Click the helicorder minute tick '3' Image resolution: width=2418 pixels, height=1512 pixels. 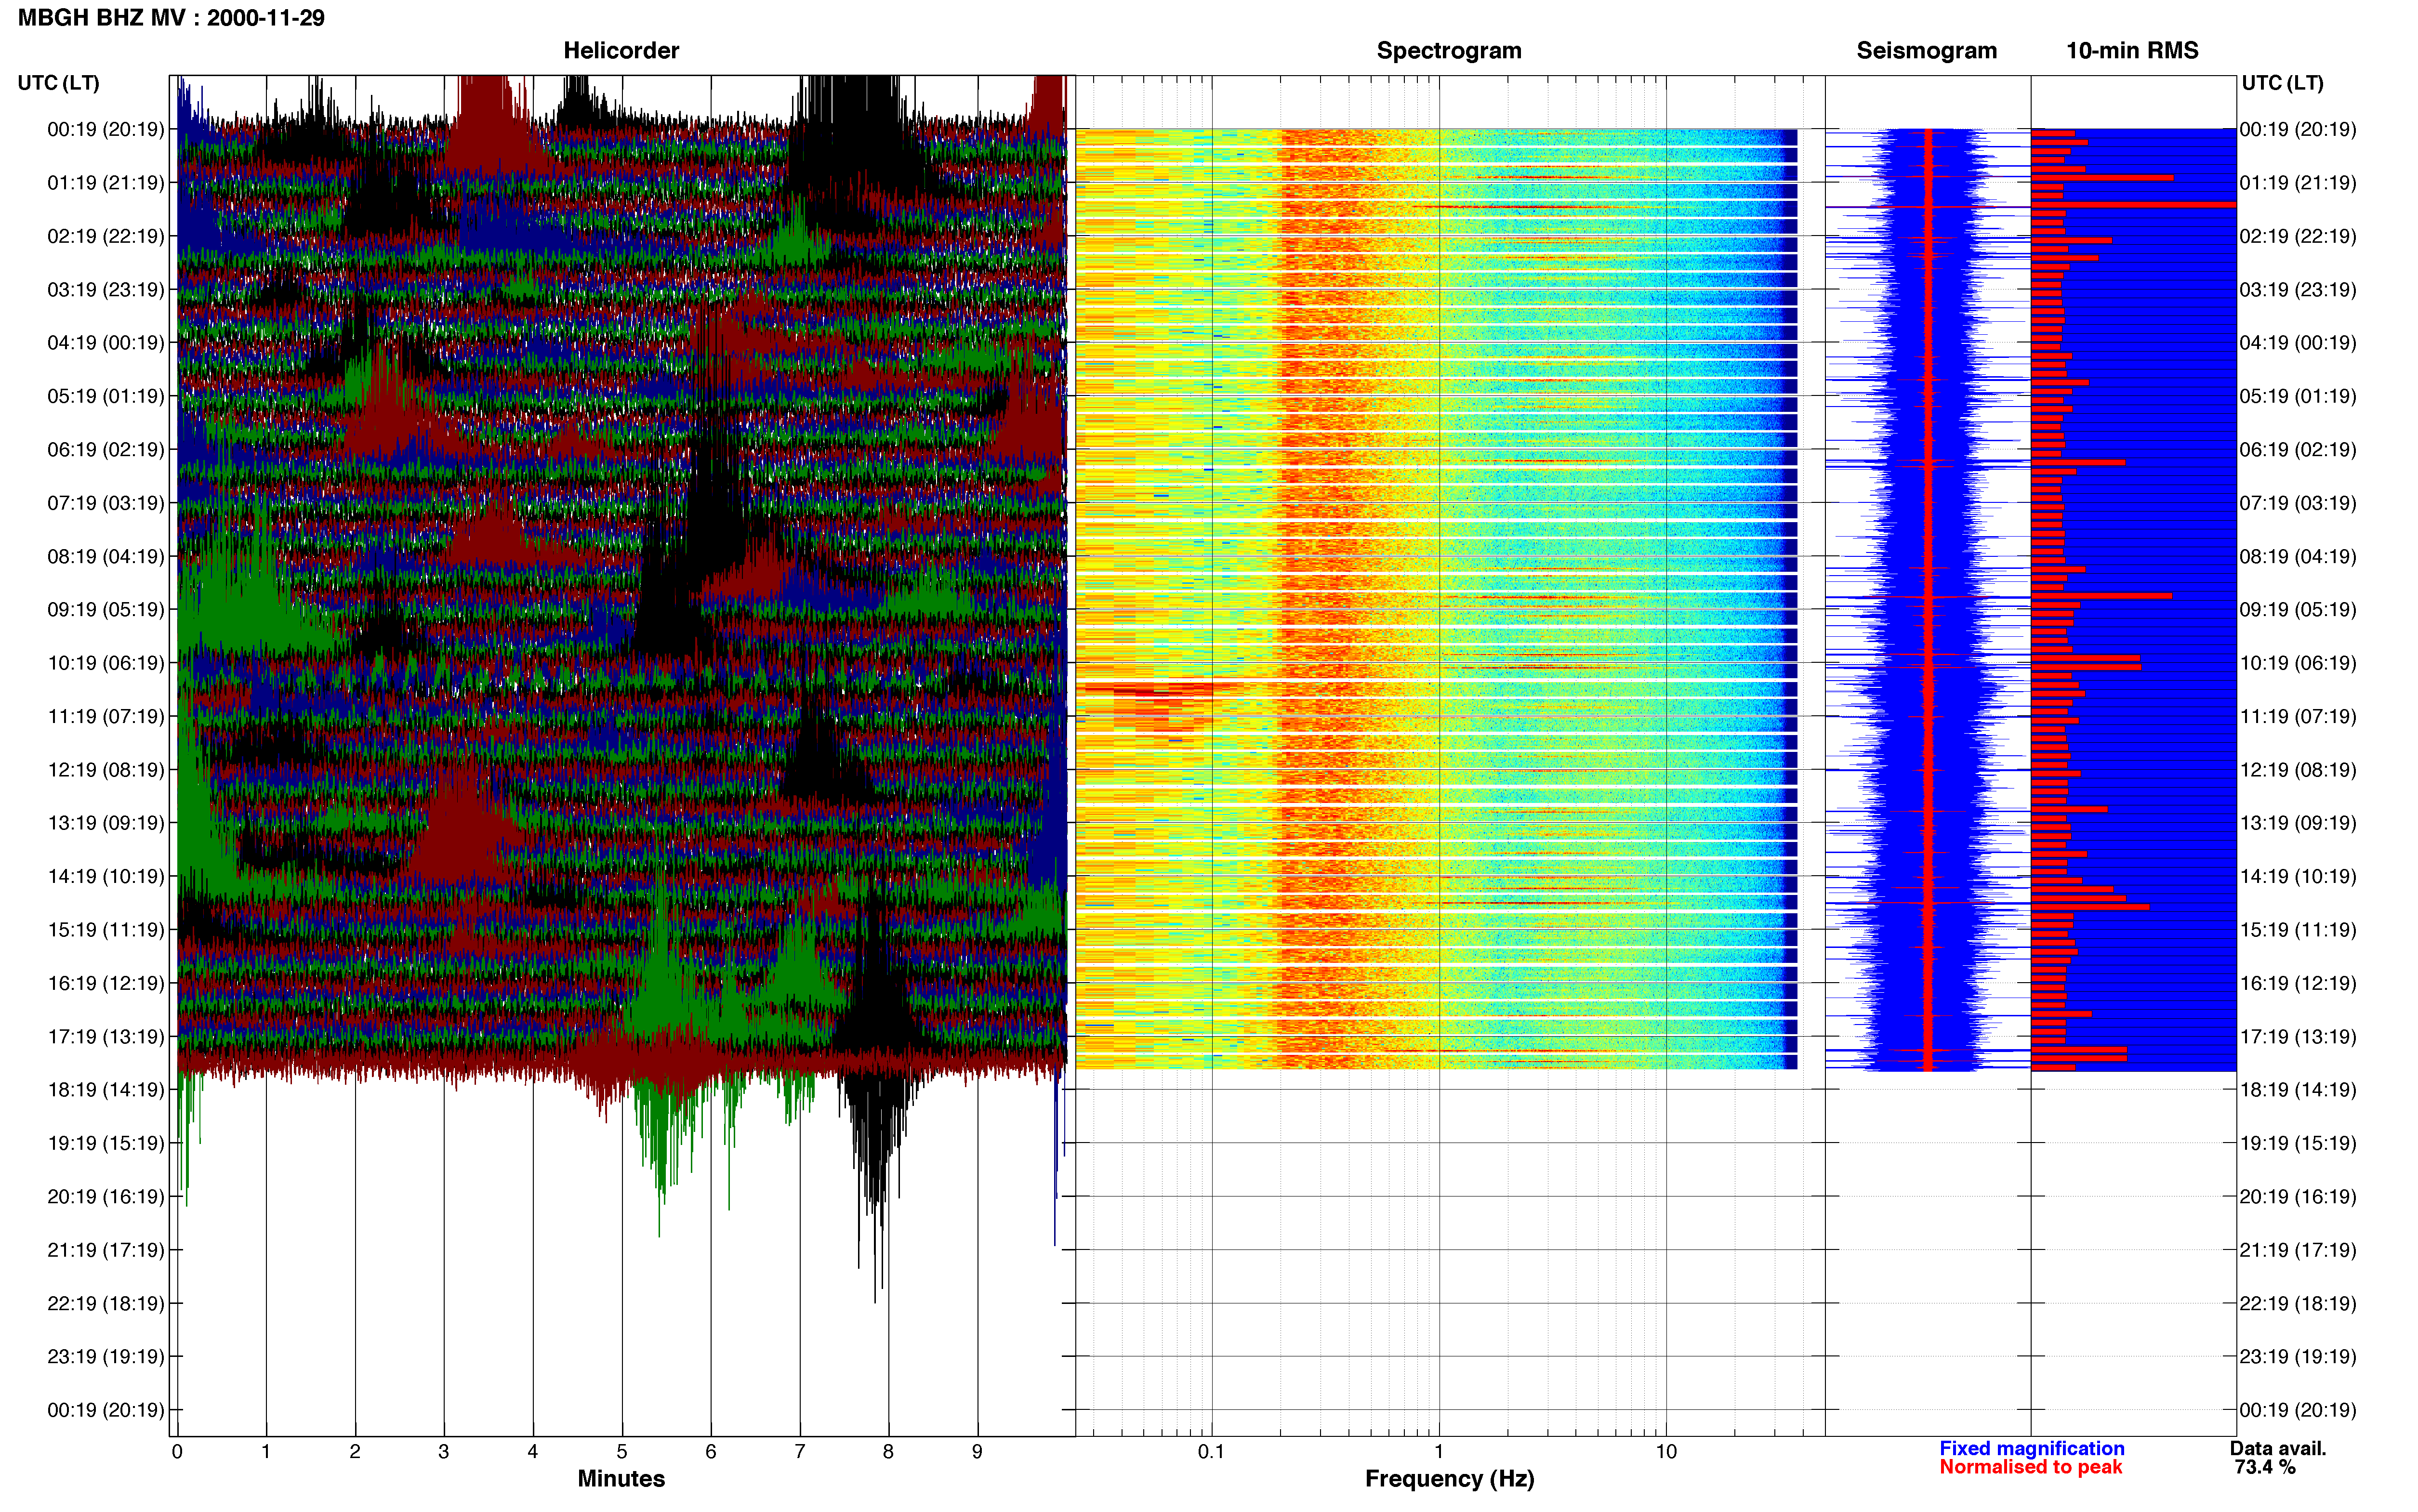(444, 1452)
